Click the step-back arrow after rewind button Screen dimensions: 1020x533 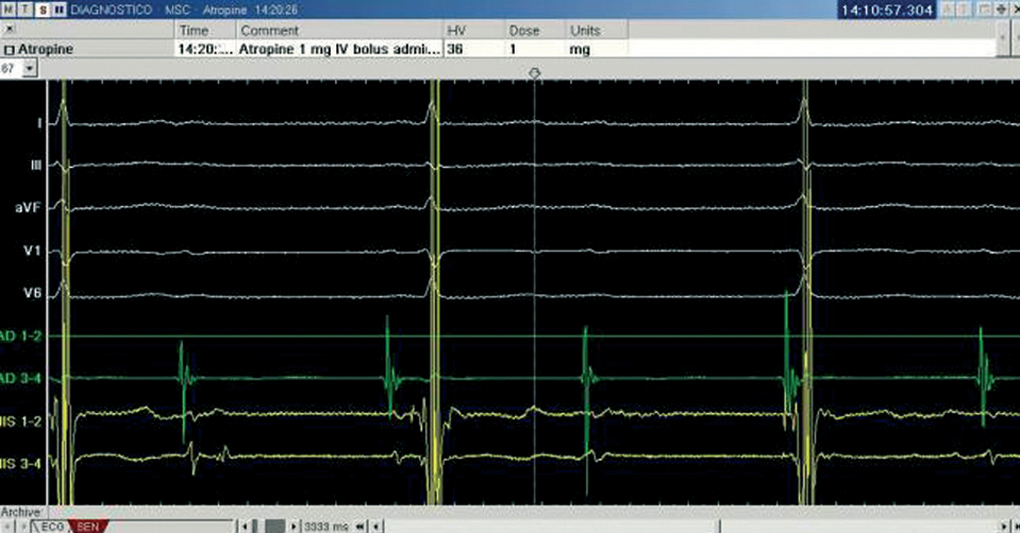pos(375,525)
